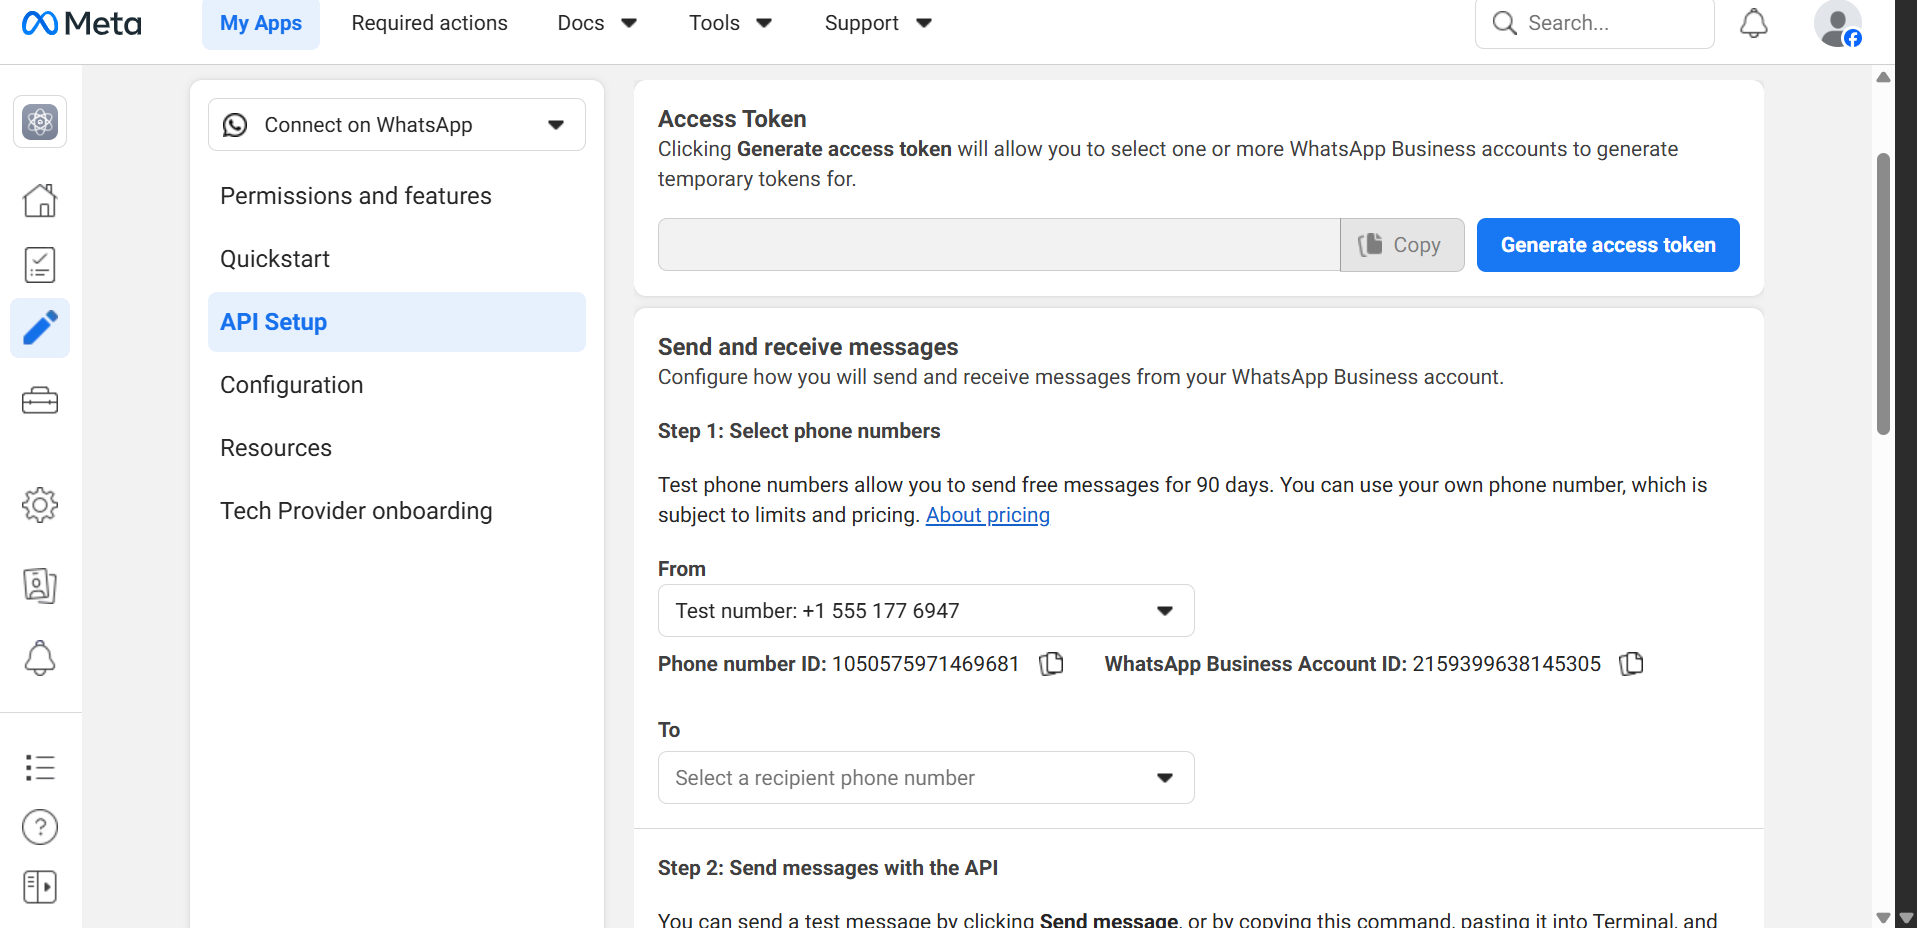Go to Dashboard home icon
The height and width of the screenshot is (928, 1917).
coord(40,200)
